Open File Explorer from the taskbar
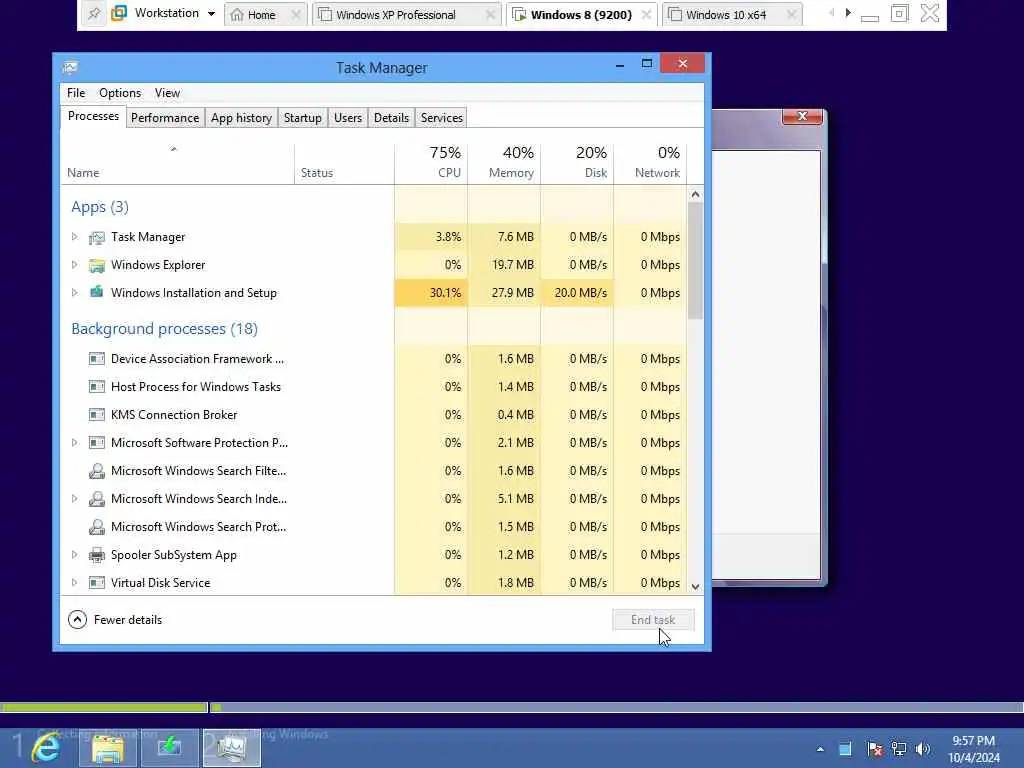 (x=108, y=748)
